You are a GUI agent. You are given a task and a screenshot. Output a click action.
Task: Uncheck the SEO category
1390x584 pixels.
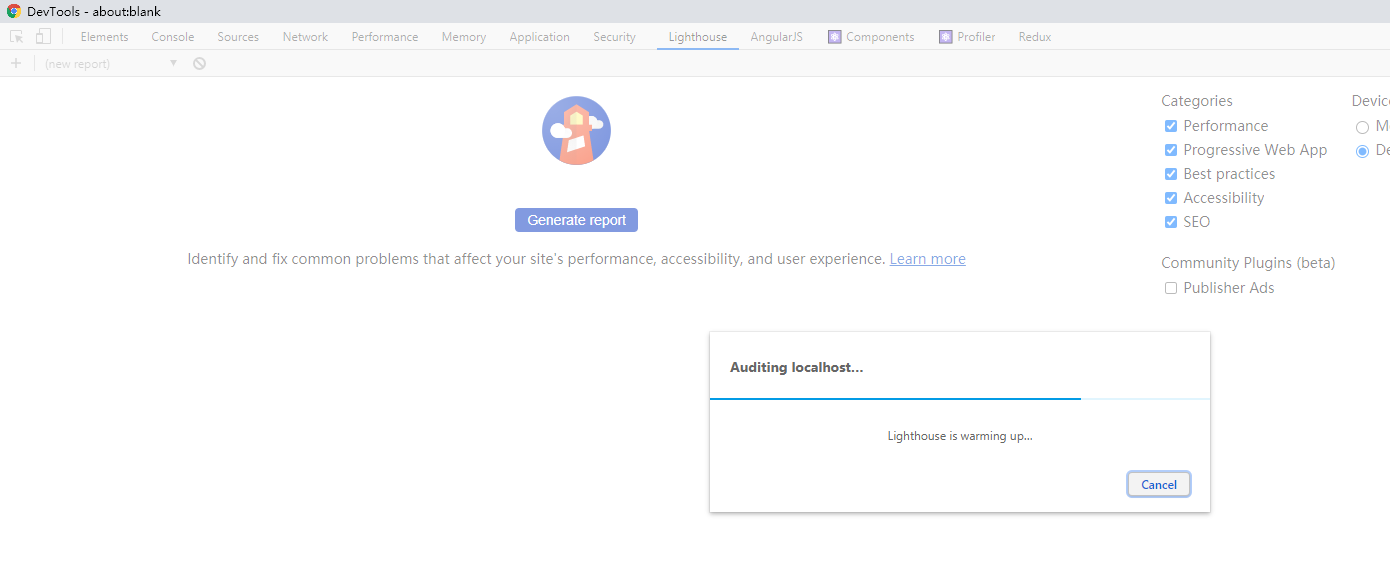(1171, 222)
